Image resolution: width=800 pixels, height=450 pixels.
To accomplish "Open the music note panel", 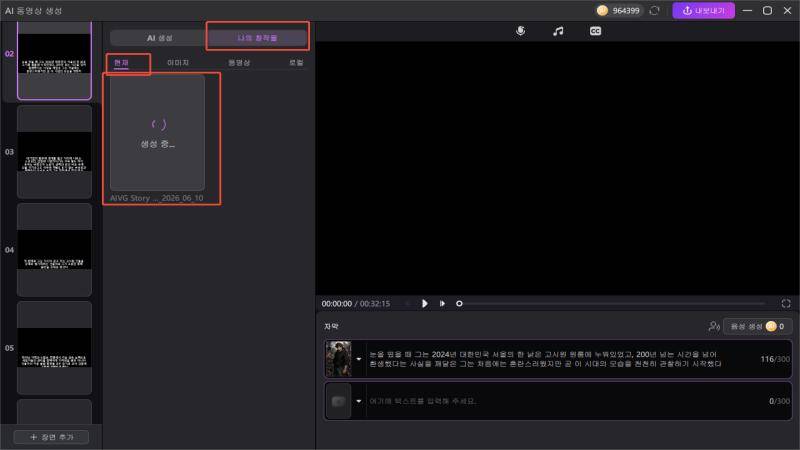I will (x=558, y=31).
